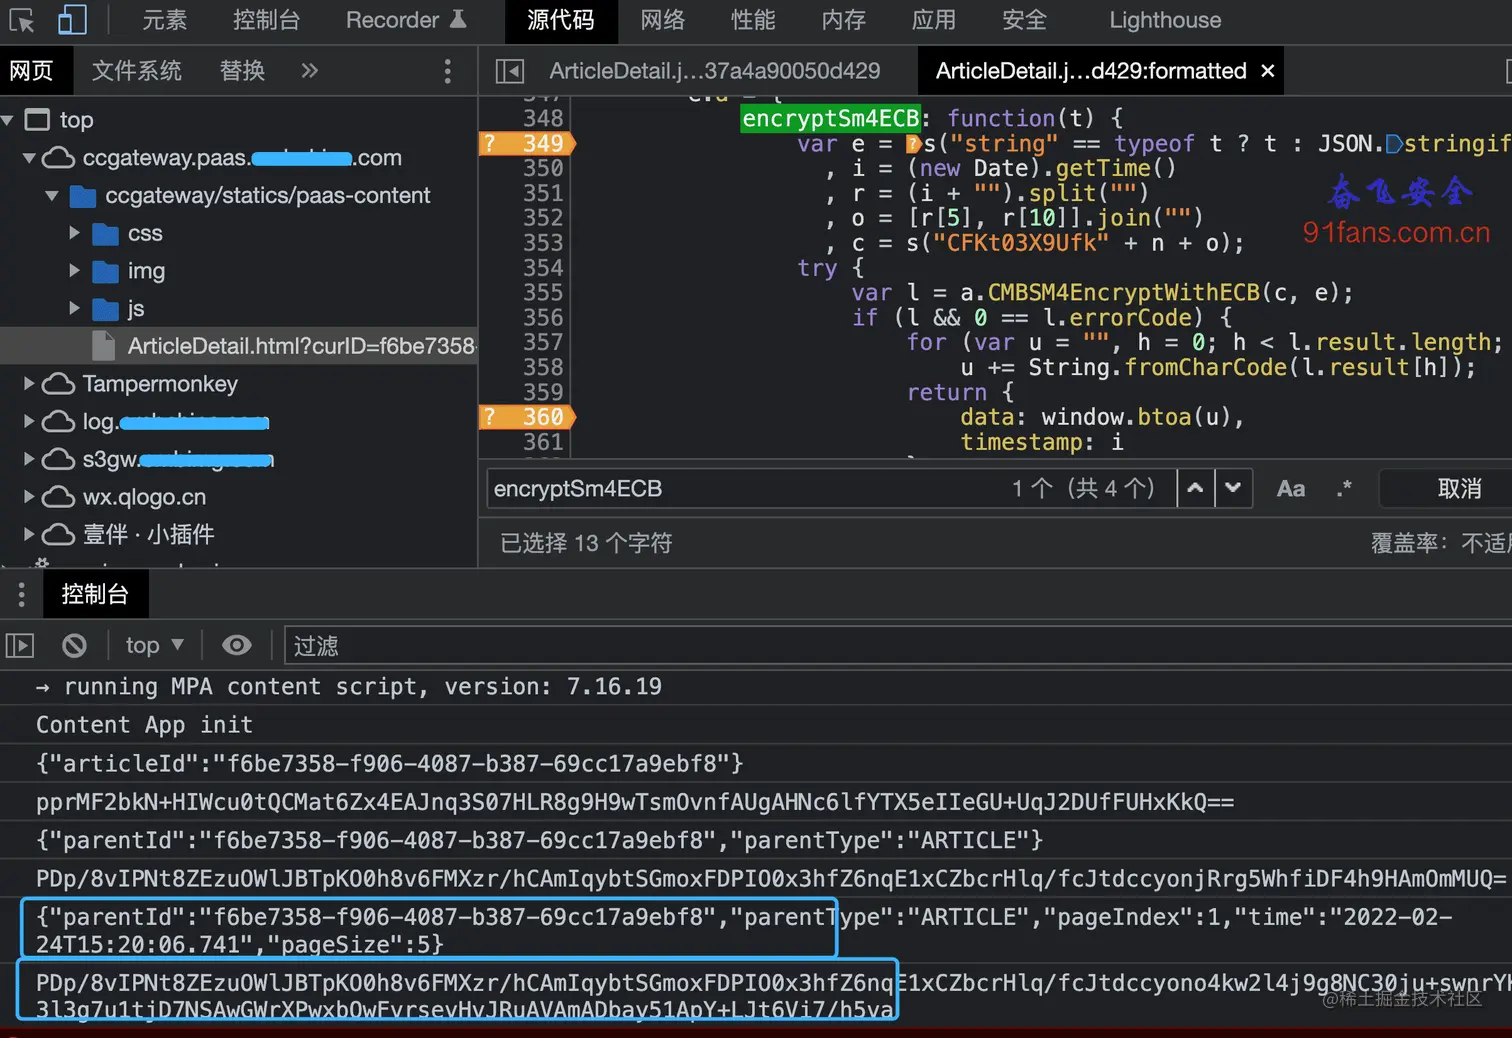
Task: Toggle the live expression eye icon
Action: point(237,646)
